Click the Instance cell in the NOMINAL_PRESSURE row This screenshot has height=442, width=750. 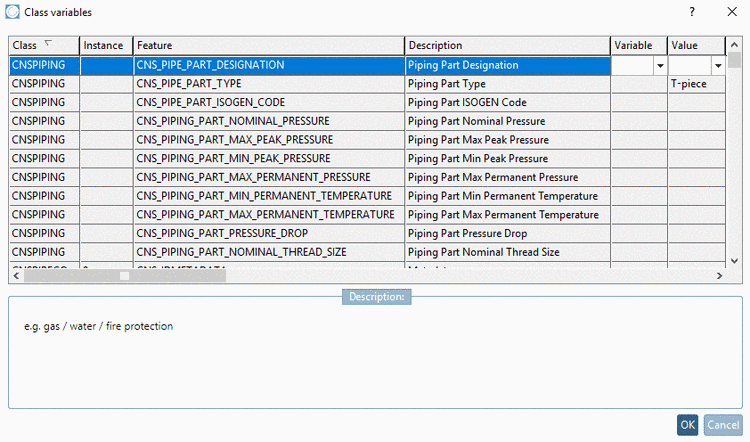[106, 121]
